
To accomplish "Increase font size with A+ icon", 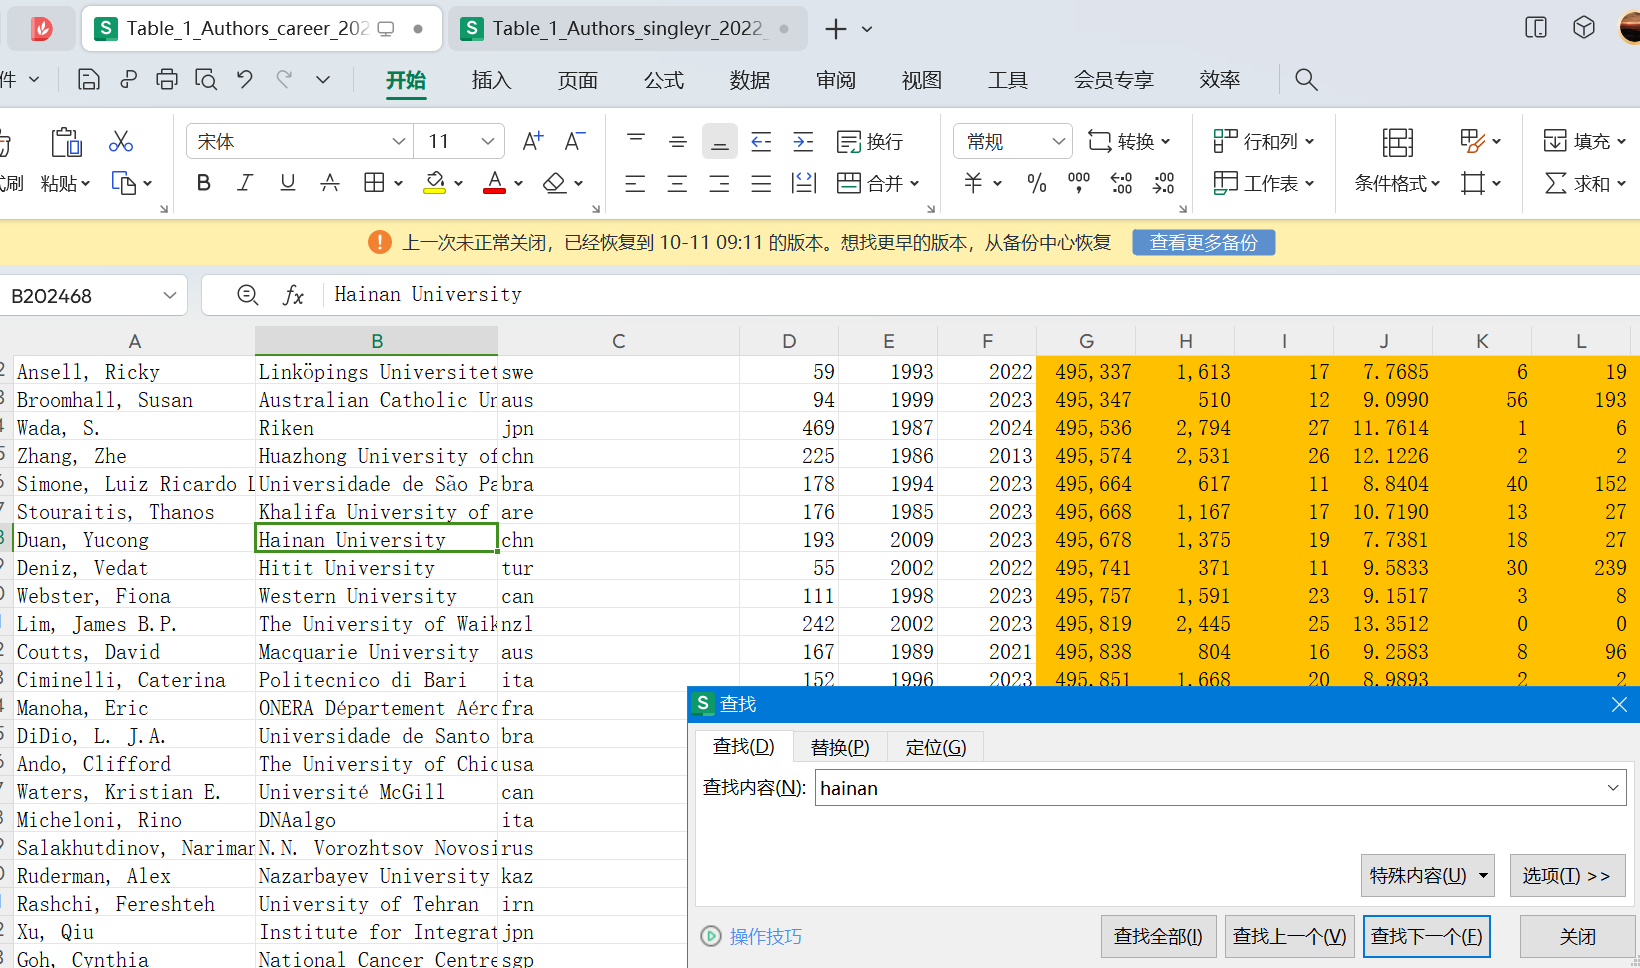I will [x=533, y=141].
